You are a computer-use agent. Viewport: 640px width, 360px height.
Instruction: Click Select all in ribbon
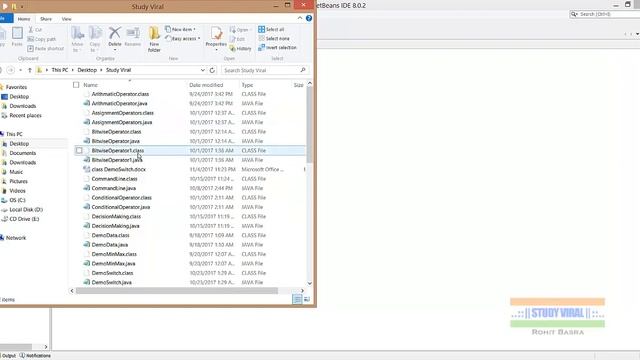click(271, 29)
